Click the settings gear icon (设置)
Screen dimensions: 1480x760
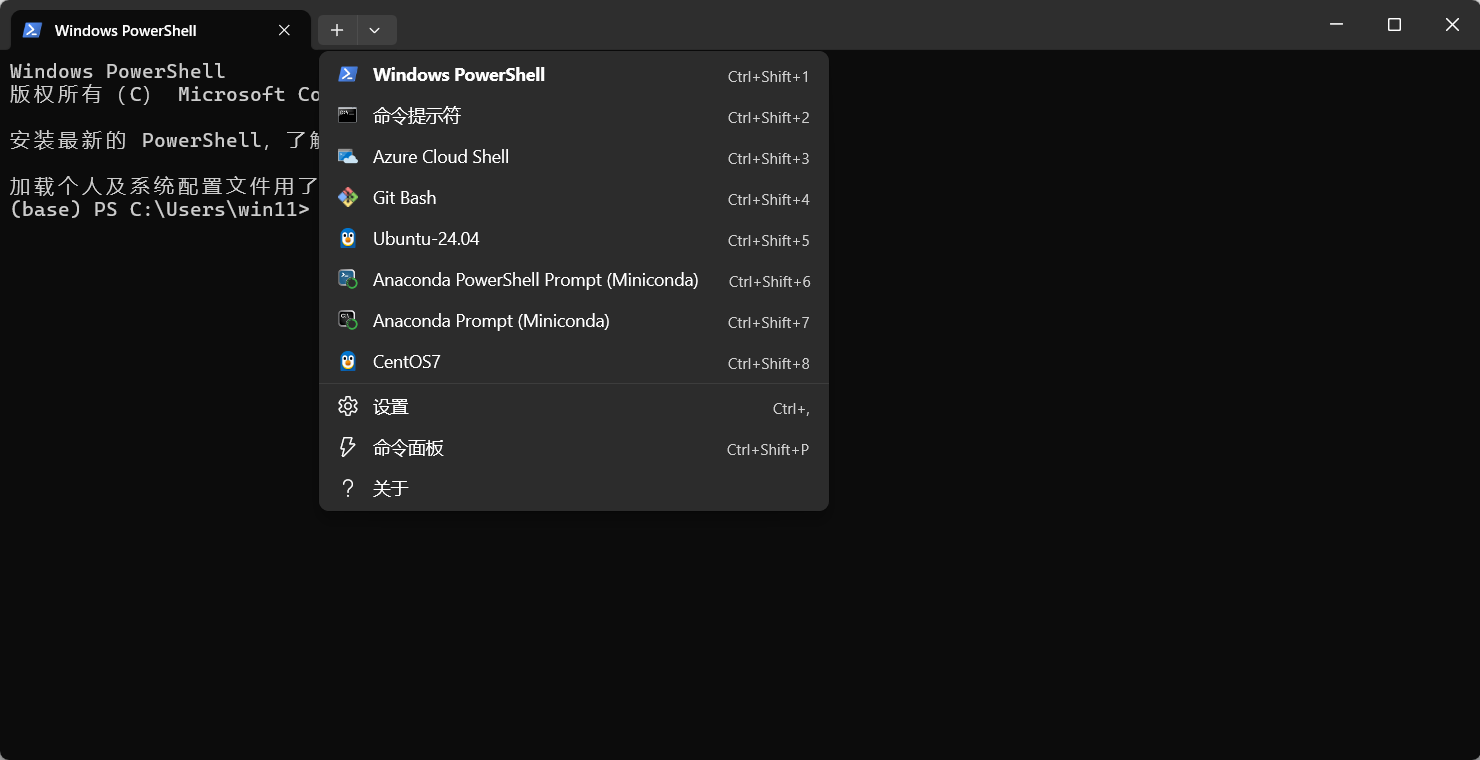pyautogui.click(x=348, y=406)
